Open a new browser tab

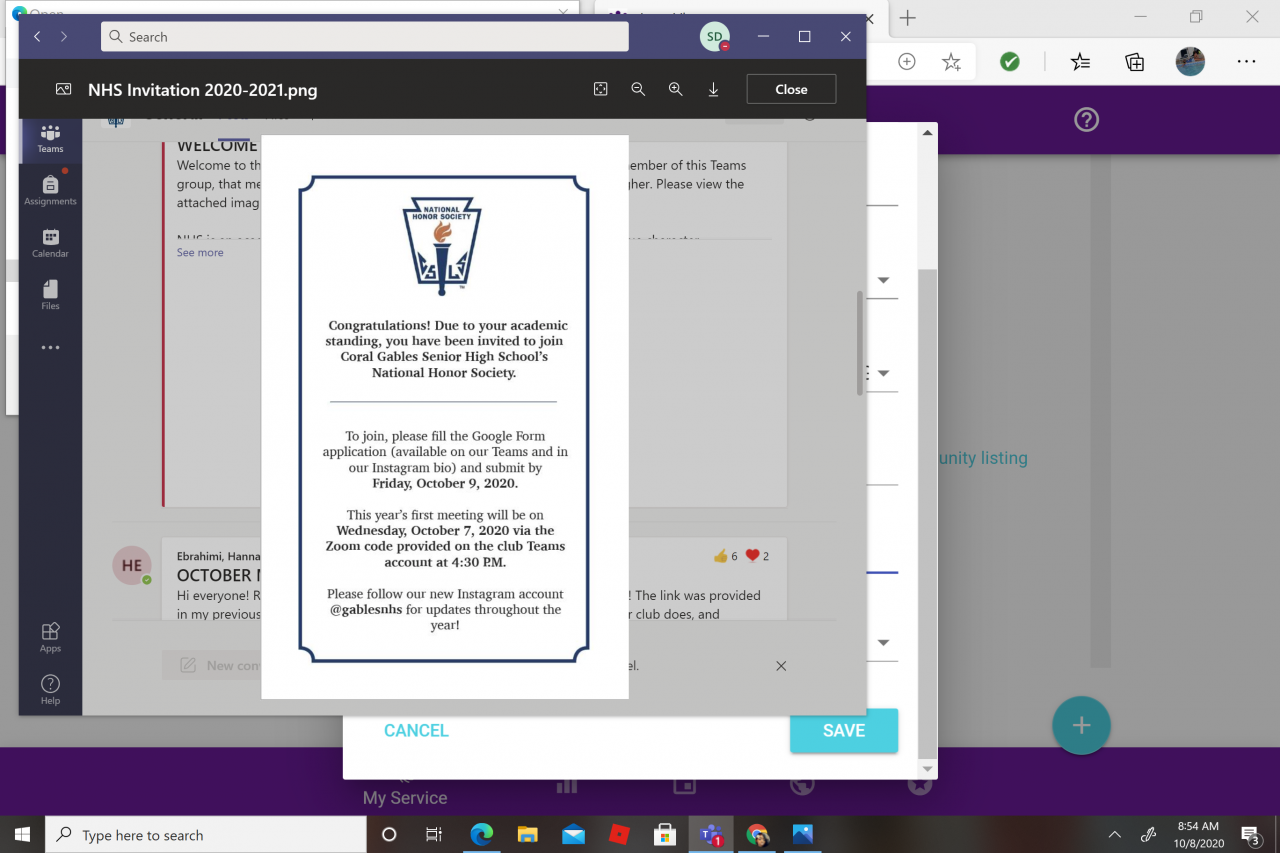tap(907, 18)
